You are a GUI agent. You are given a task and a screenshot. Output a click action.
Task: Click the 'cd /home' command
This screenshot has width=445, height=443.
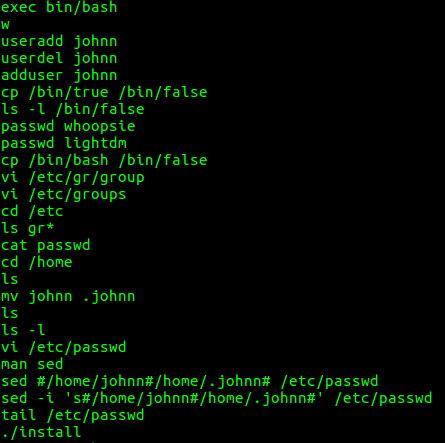[x=37, y=262]
